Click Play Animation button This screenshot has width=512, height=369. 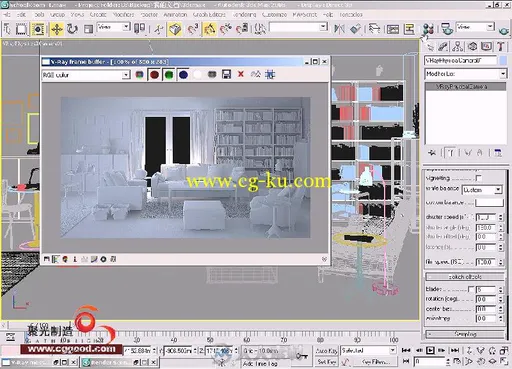click(430, 350)
